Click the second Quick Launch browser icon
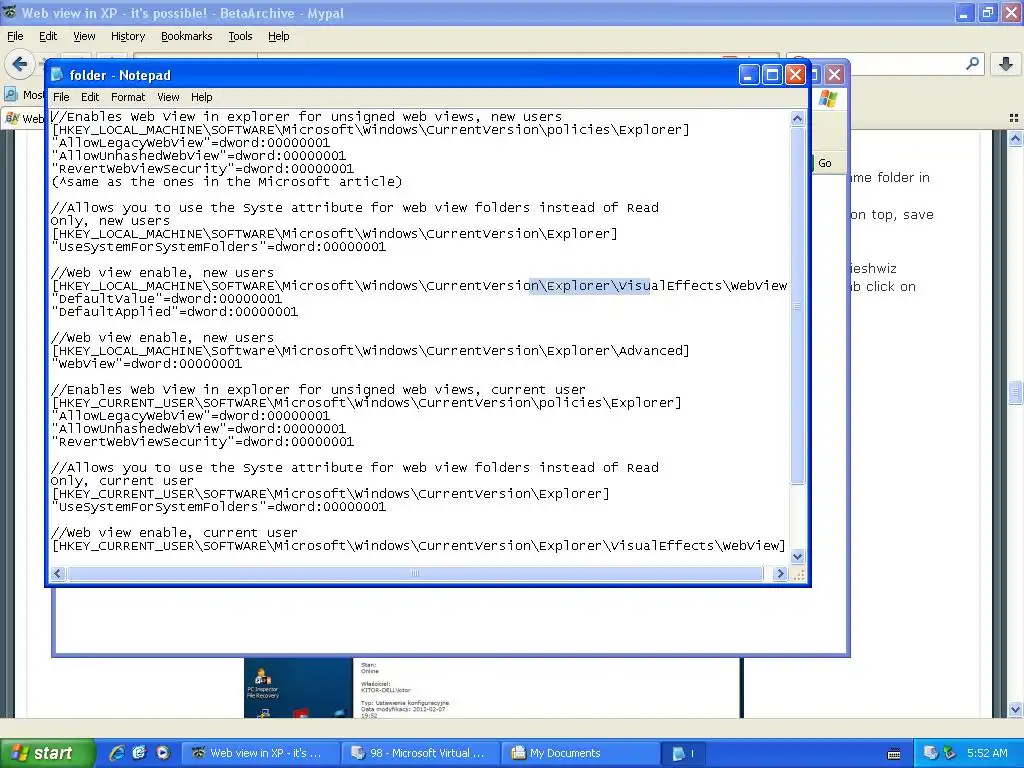The image size is (1024, 768). [x=139, y=753]
